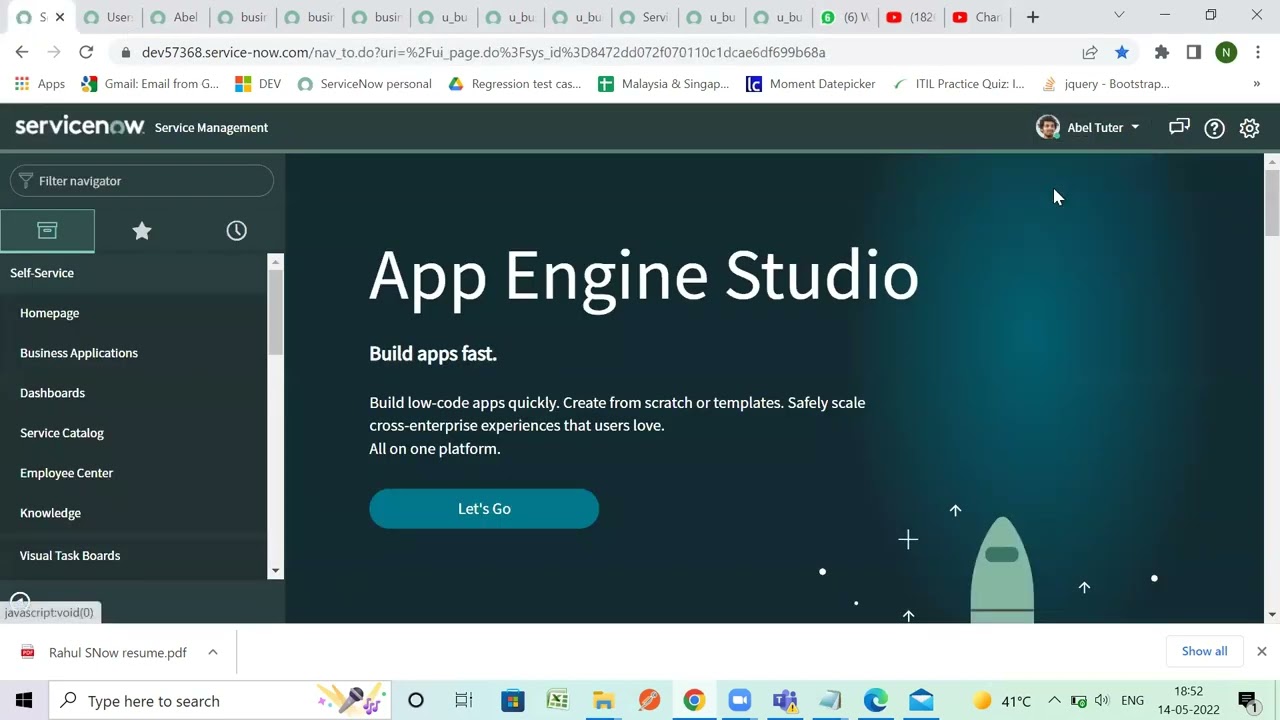
Task: Switch to the YouTube (182 browser tab
Action: (x=911, y=17)
